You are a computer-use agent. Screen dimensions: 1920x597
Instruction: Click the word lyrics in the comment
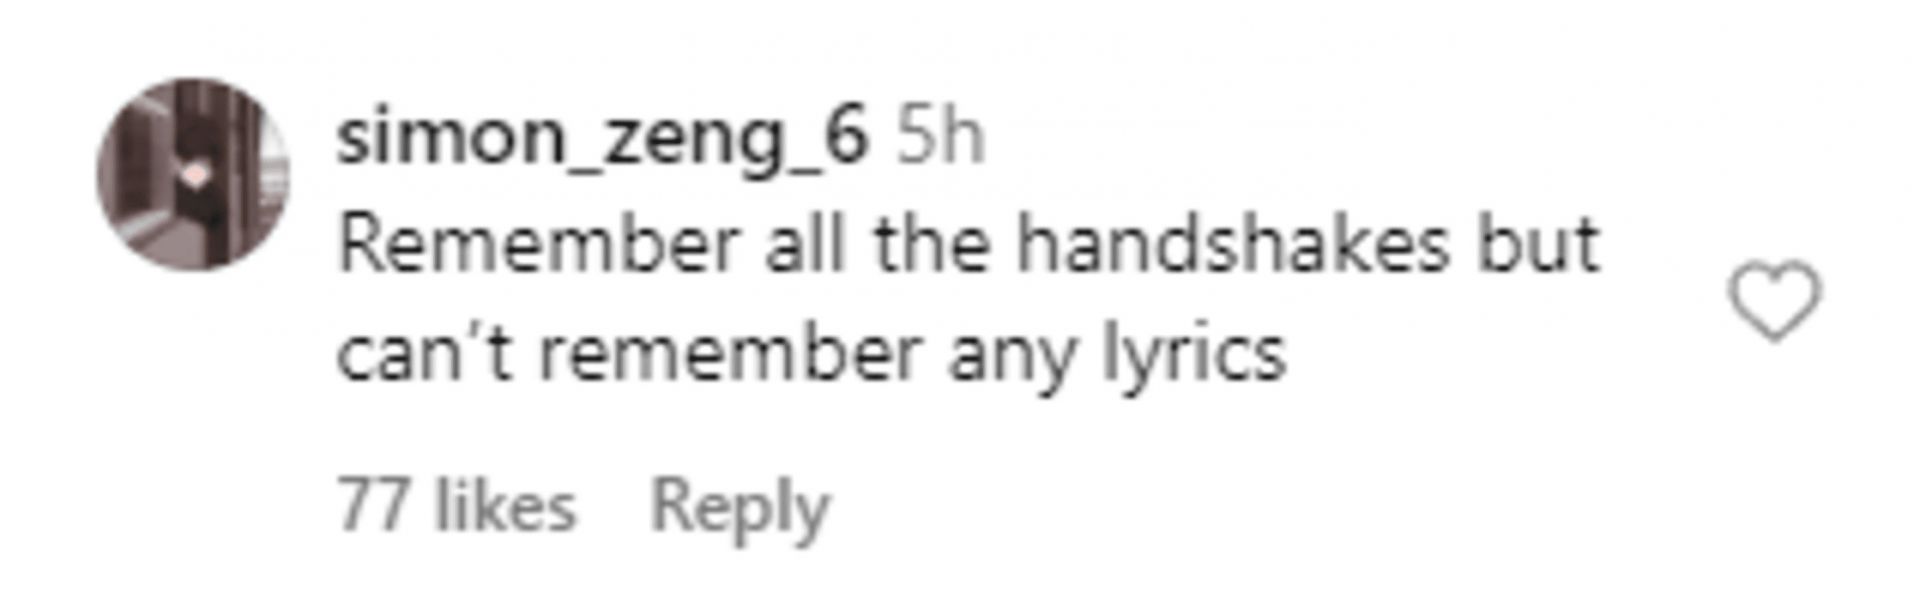tap(1194, 357)
